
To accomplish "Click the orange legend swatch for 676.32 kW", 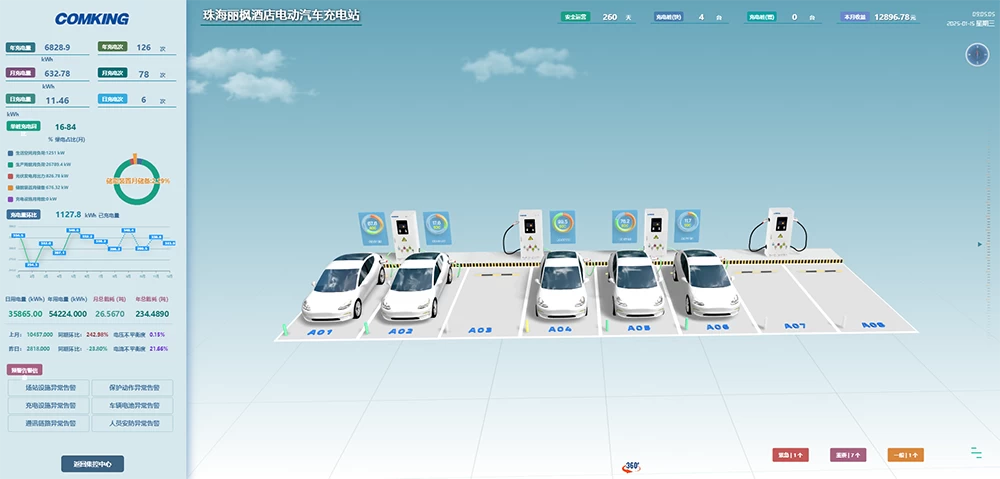I will 10,188.
